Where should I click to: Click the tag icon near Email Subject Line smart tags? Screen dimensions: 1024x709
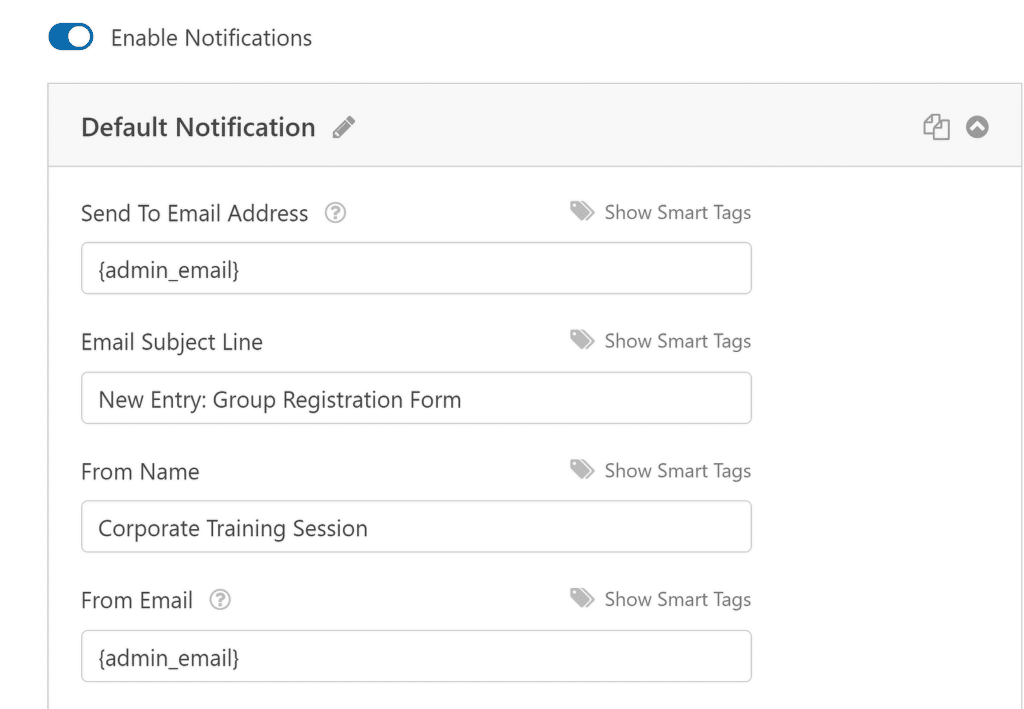[x=583, y=339]
